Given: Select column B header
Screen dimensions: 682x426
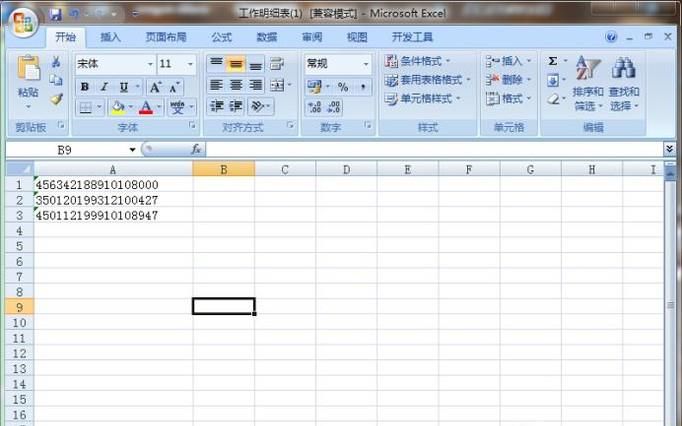Looking at the screenshot, I should click(x=224, y=169).
